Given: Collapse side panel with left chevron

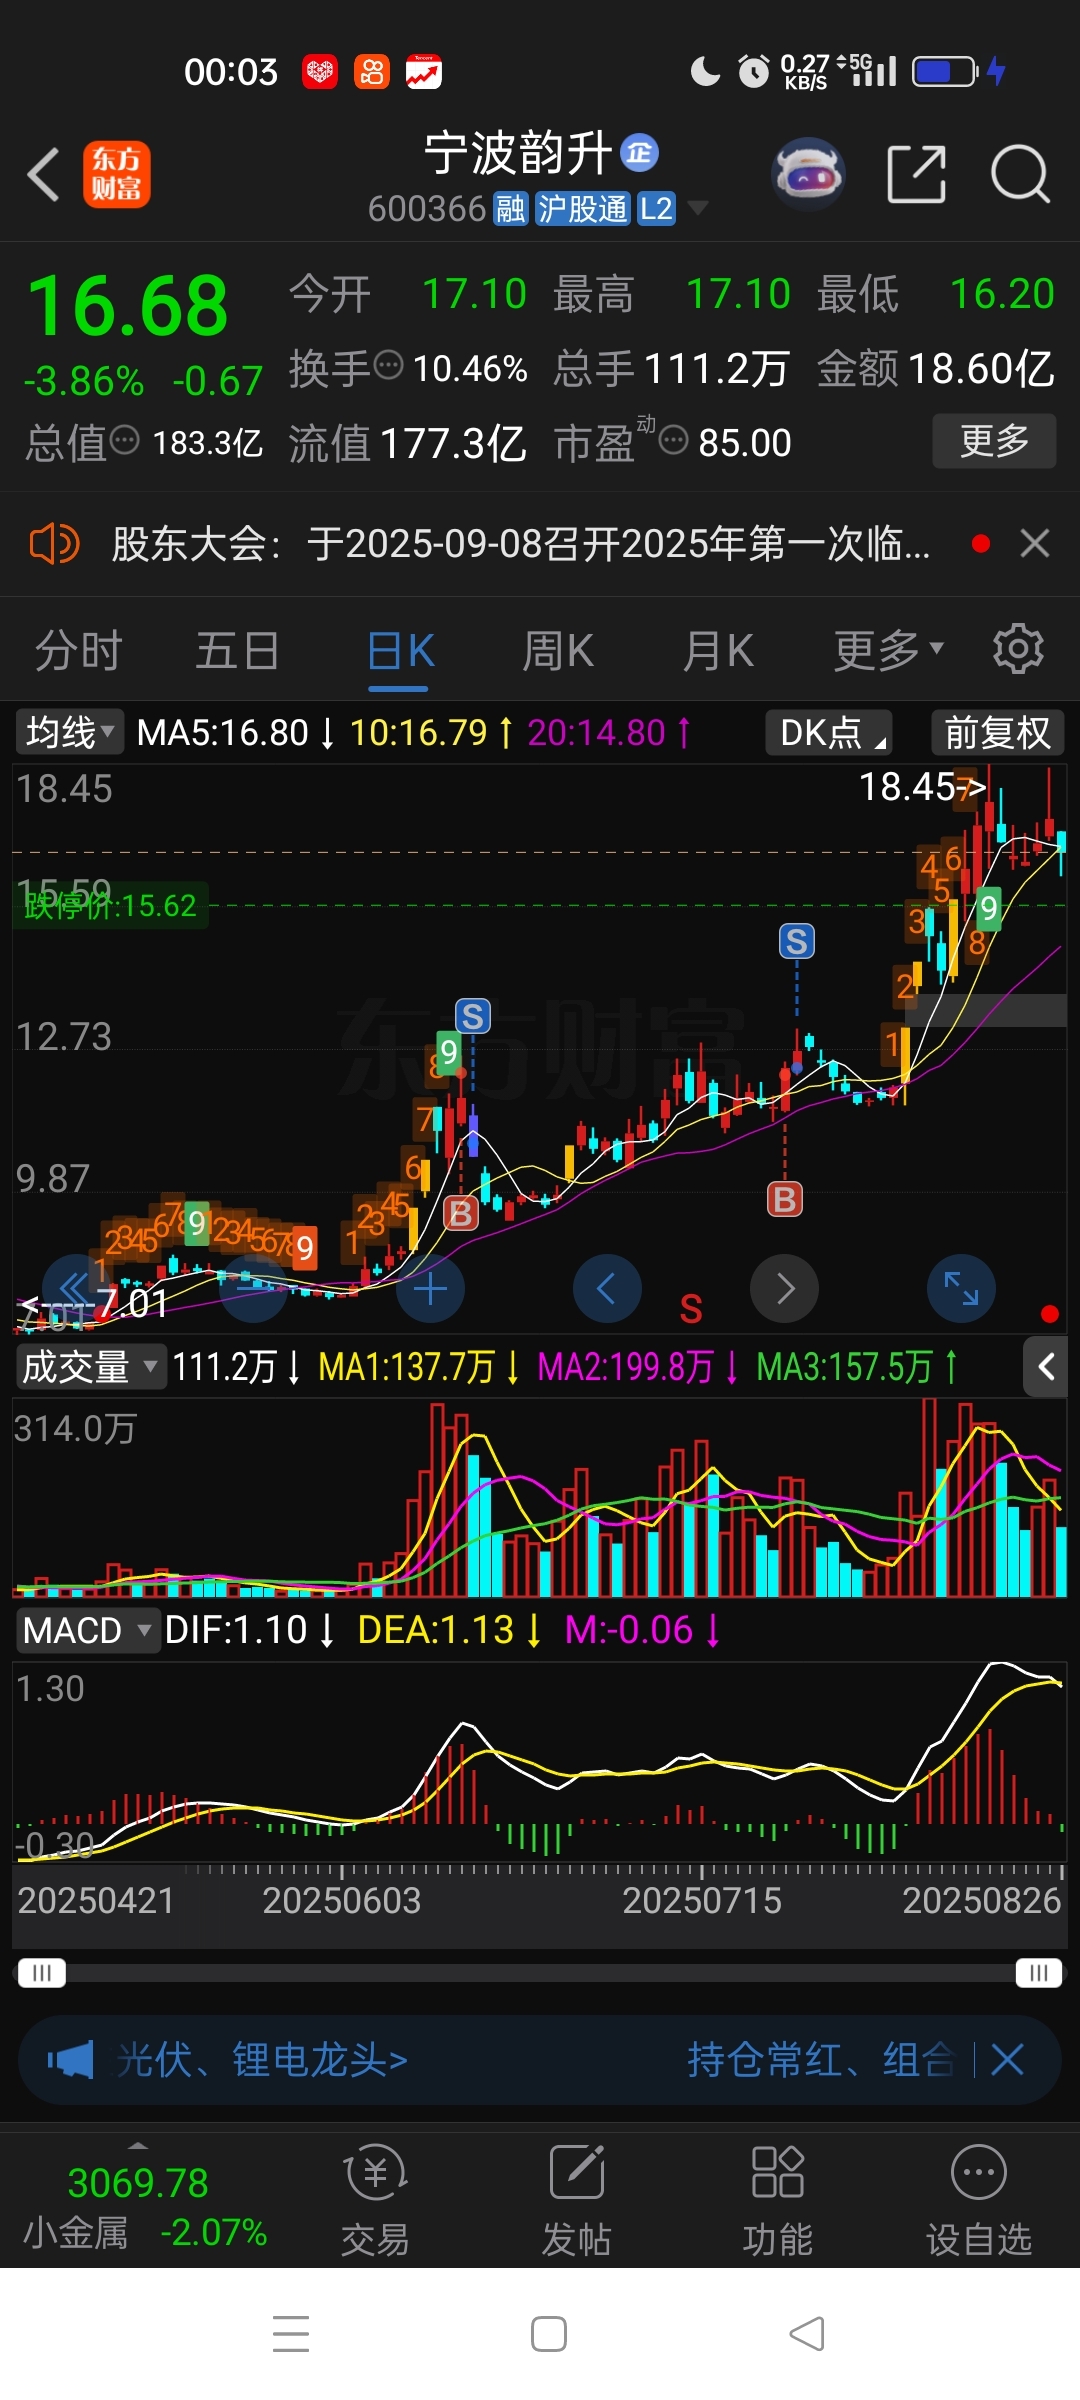Looking at the screenshot, I should click(1046, 1366).
